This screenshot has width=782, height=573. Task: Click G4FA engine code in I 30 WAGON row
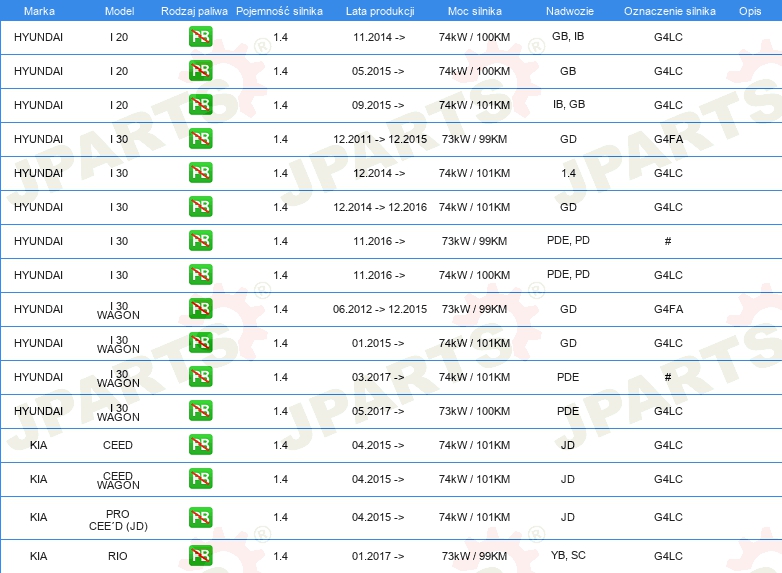click(668, 309)
